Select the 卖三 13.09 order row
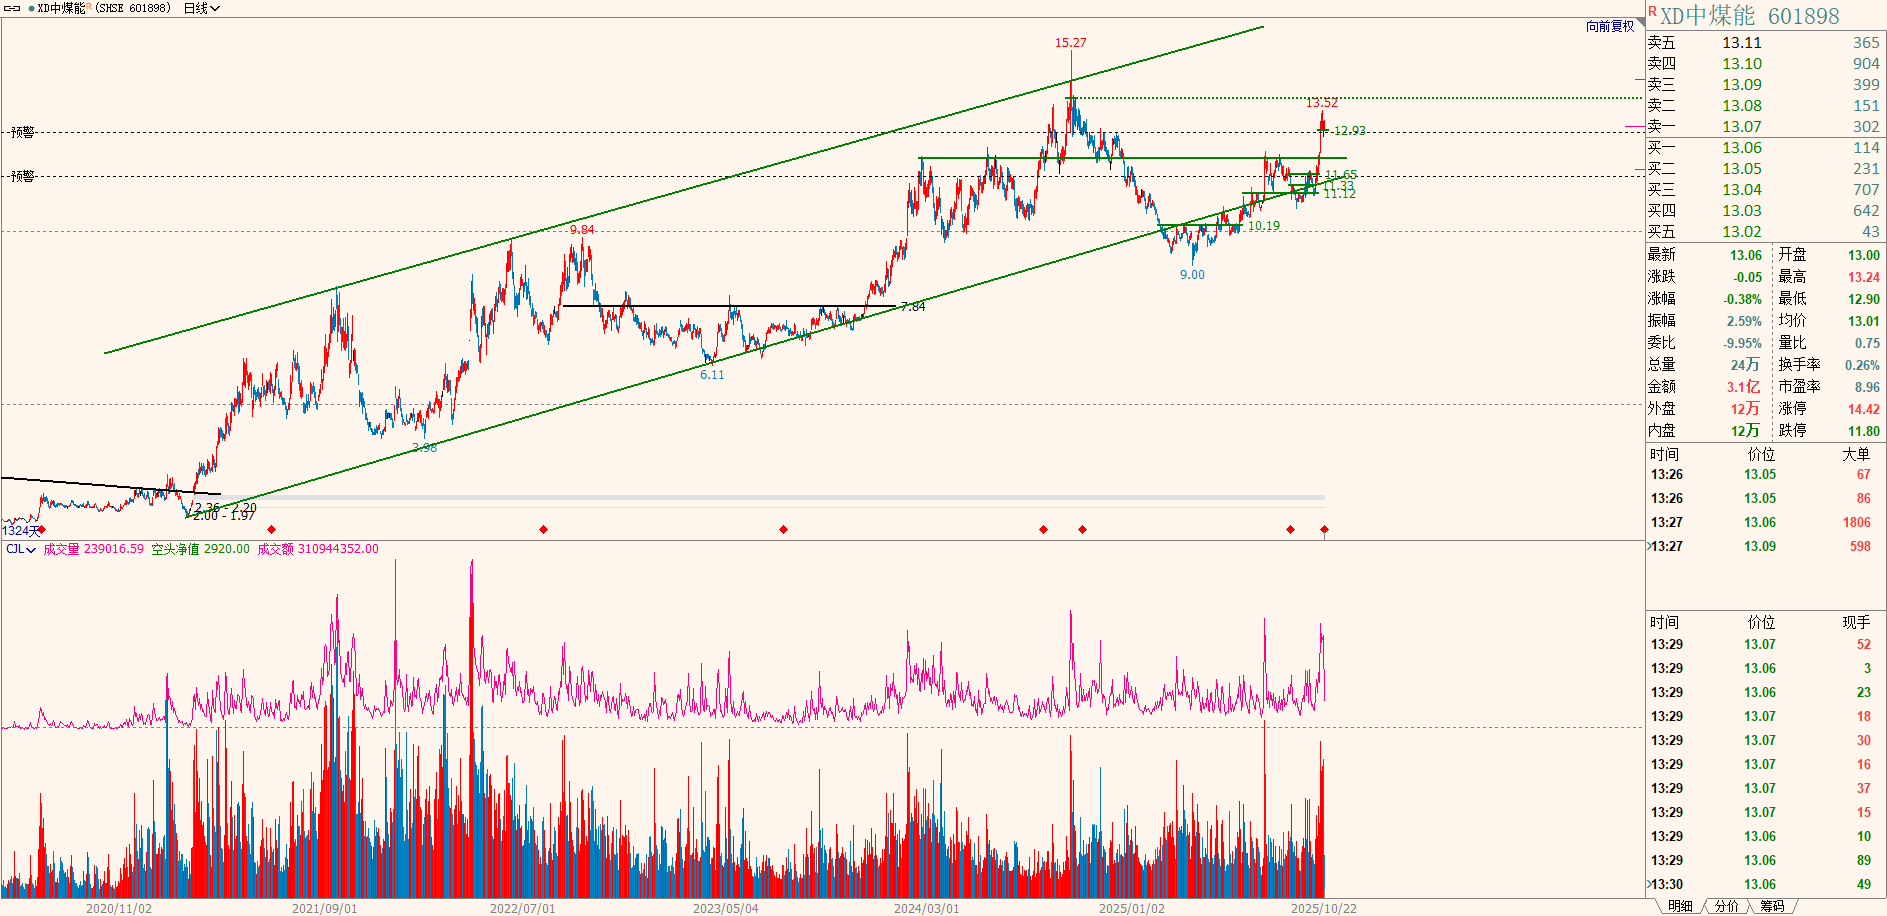Image resolution: width=1887 pixels, height=916 pixels. 1765,84
